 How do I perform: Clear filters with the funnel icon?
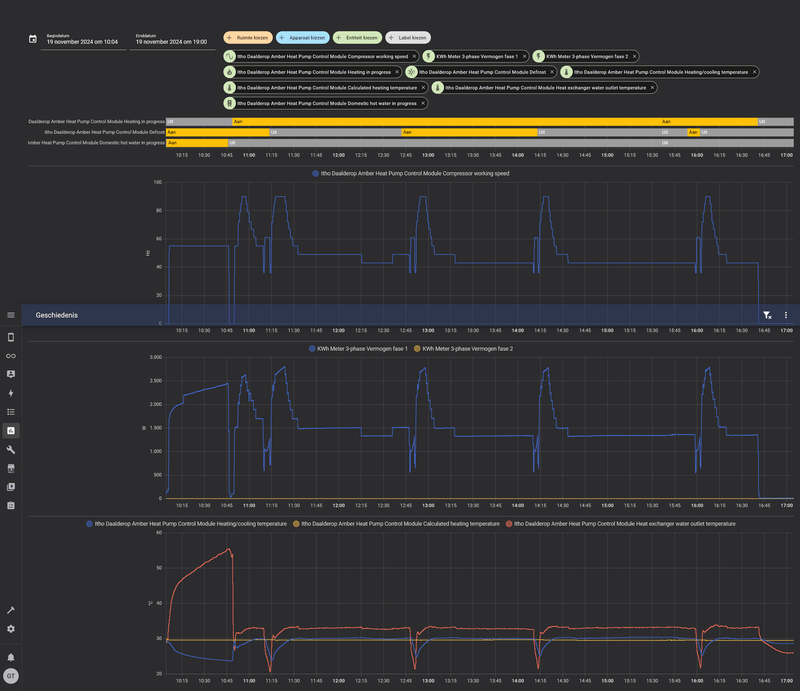(767, 315)
